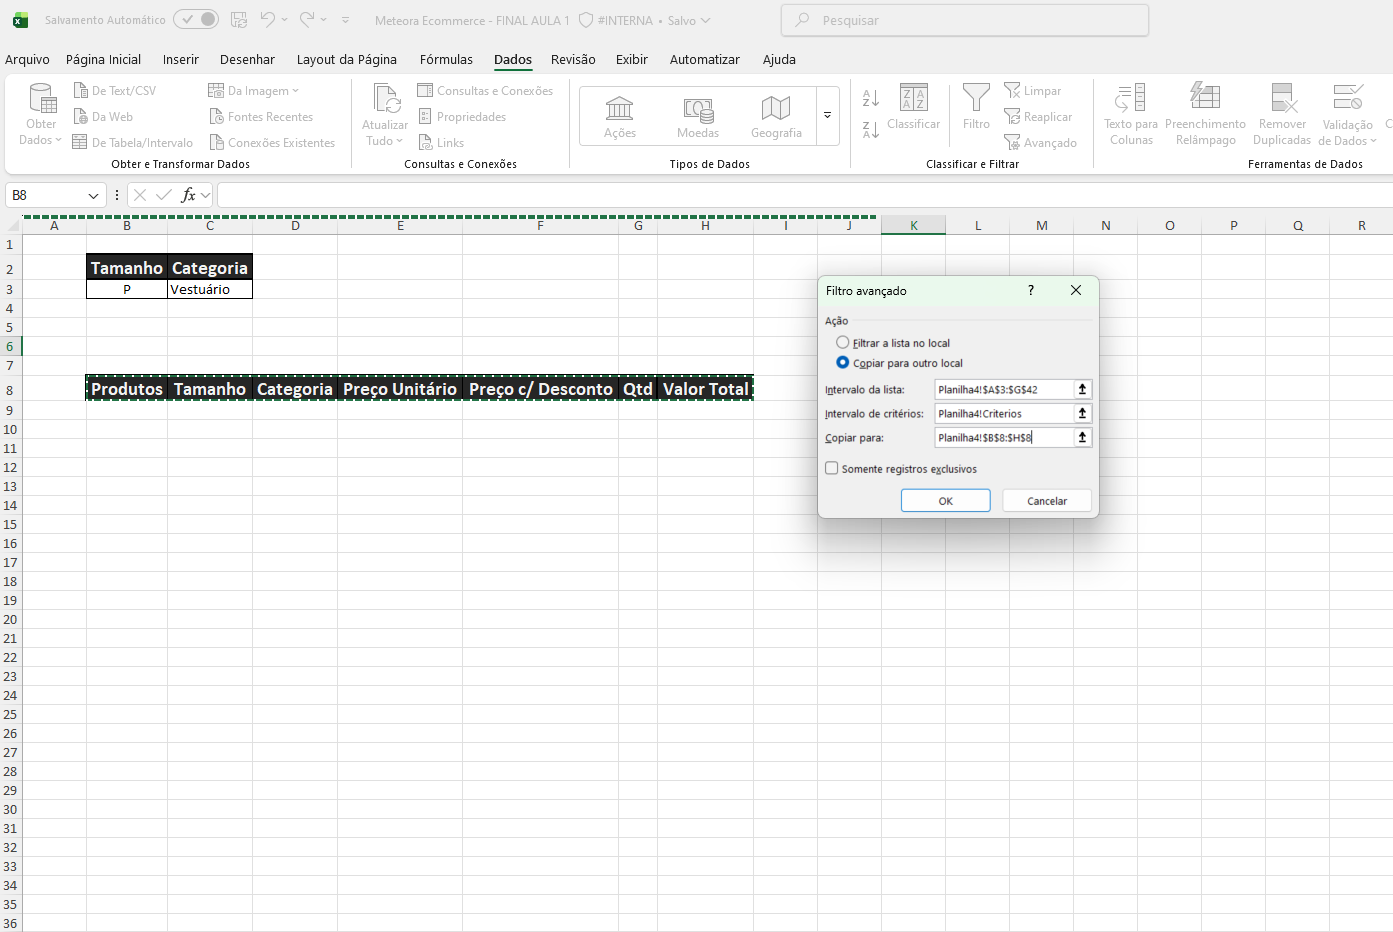Click the Preenchimento Relâmpago icon

[x=1205, y=98]
